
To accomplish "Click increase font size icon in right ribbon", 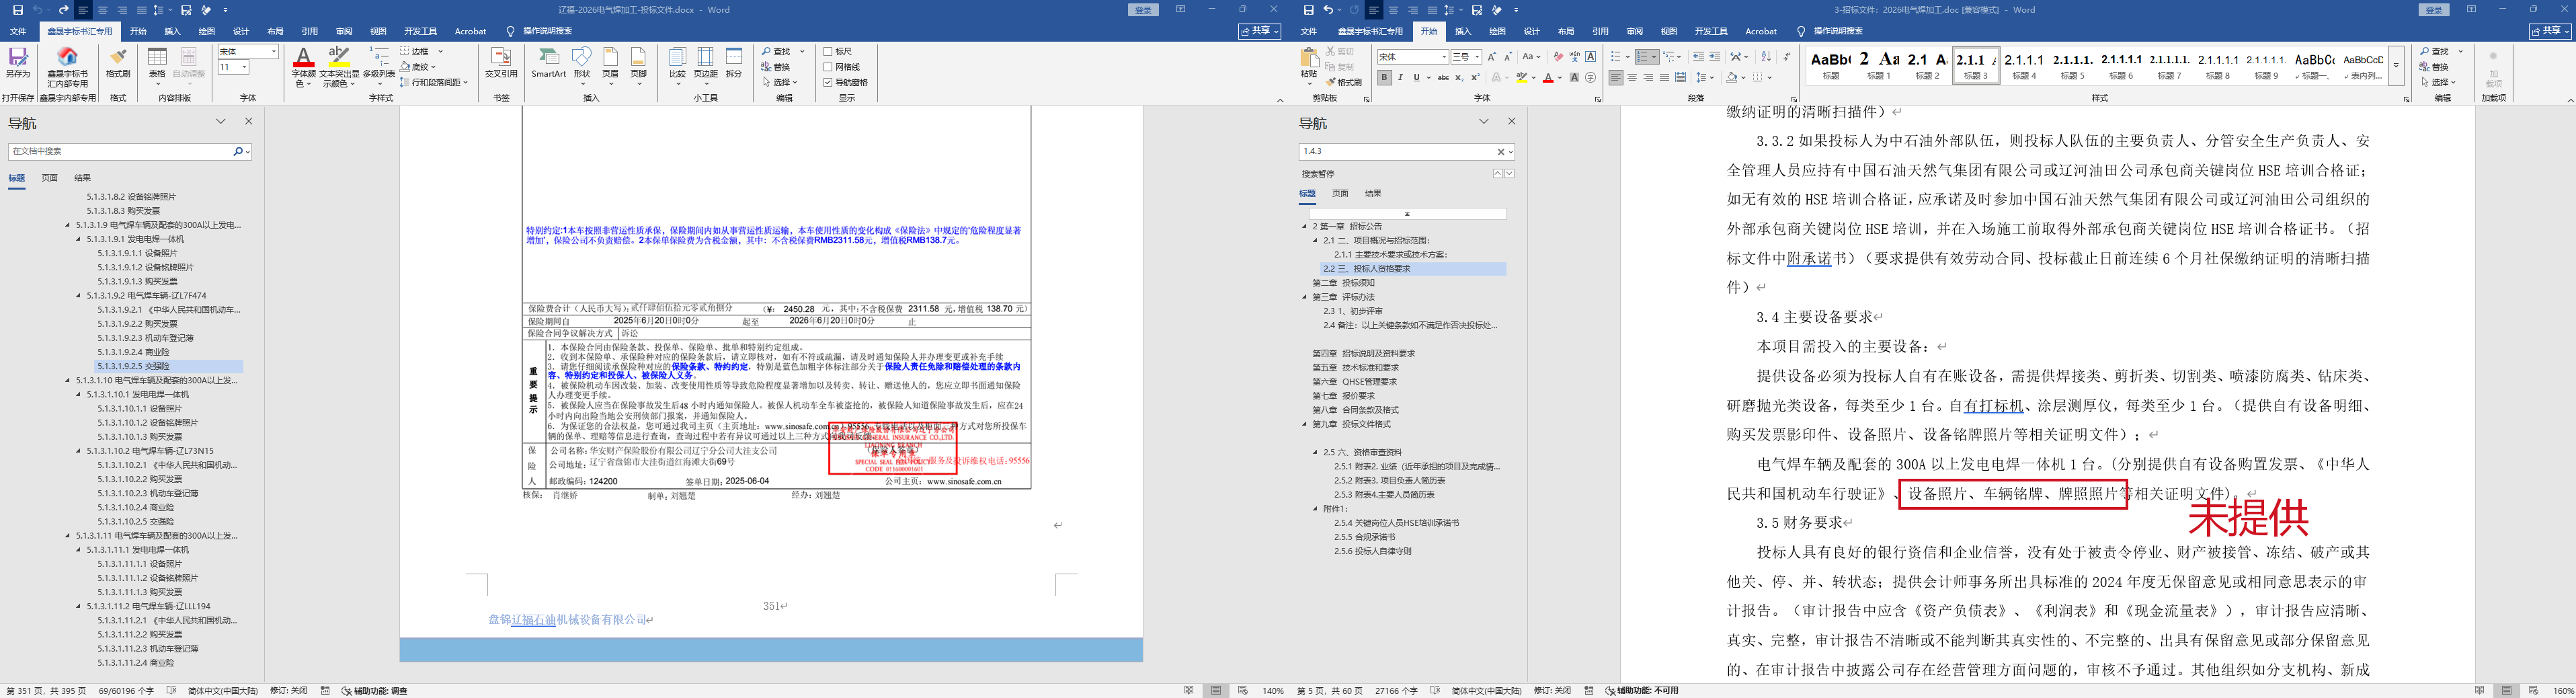I will click(x=1492, y=57).
